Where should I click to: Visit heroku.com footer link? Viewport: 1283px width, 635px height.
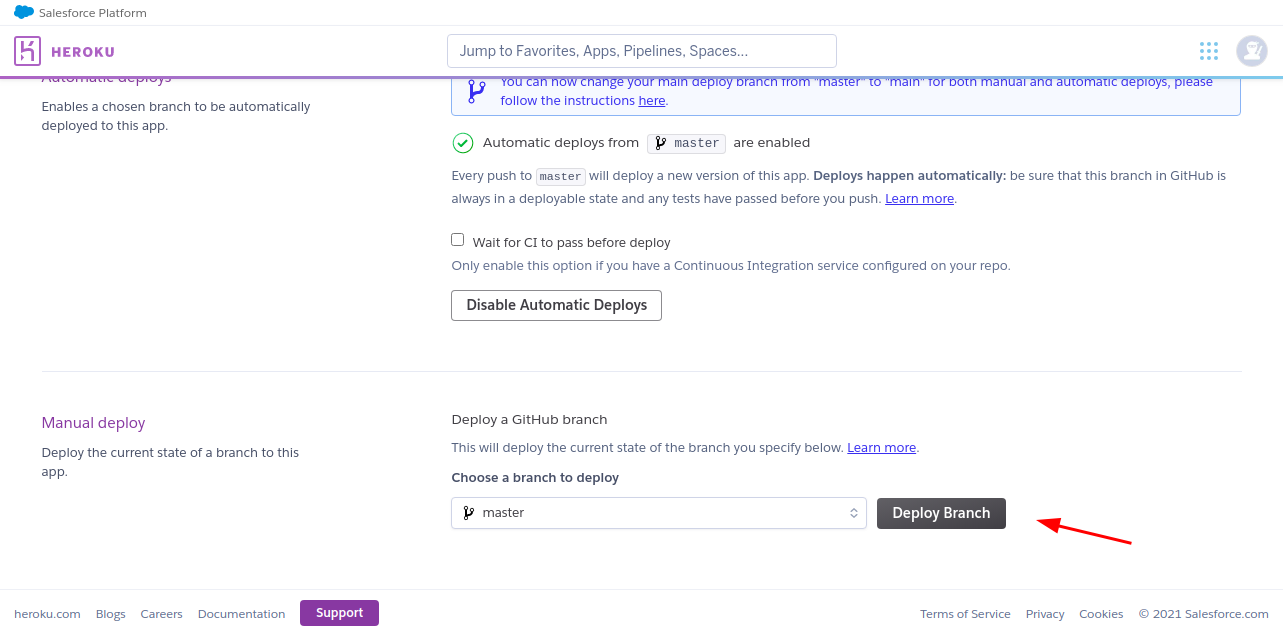click(x=47, y=614)
